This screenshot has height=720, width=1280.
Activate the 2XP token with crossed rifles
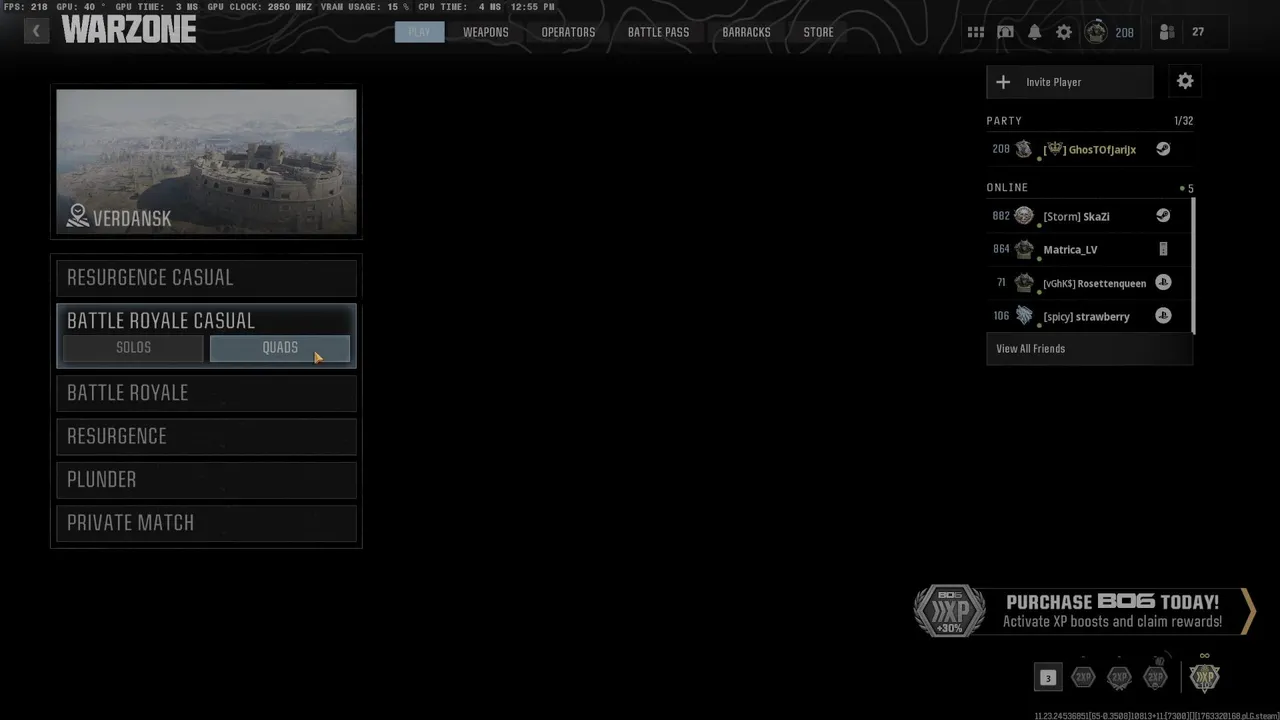point(1119,677)
